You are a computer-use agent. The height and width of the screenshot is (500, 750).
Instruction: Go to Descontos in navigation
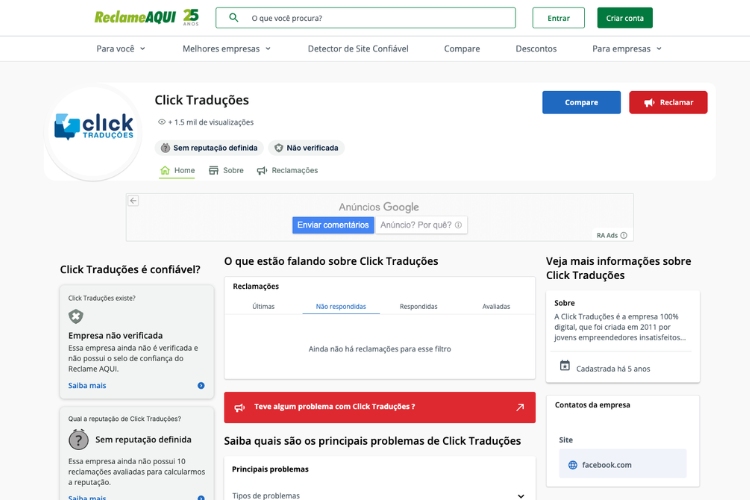coord(536,49)
